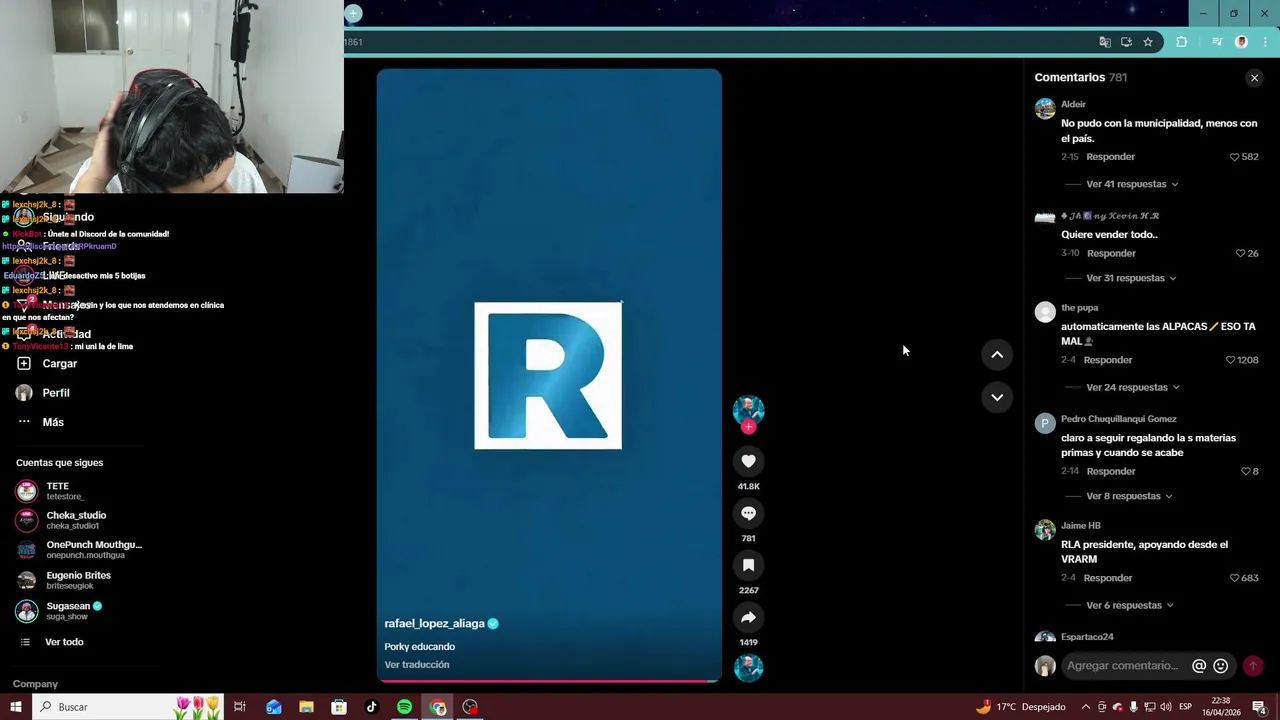Image resolution: width=1280 pixels, height=720 pixels.
Task: Open the Chrome extensions puzzle icon
Action: pyautogui.click(x=1182, y=42)
